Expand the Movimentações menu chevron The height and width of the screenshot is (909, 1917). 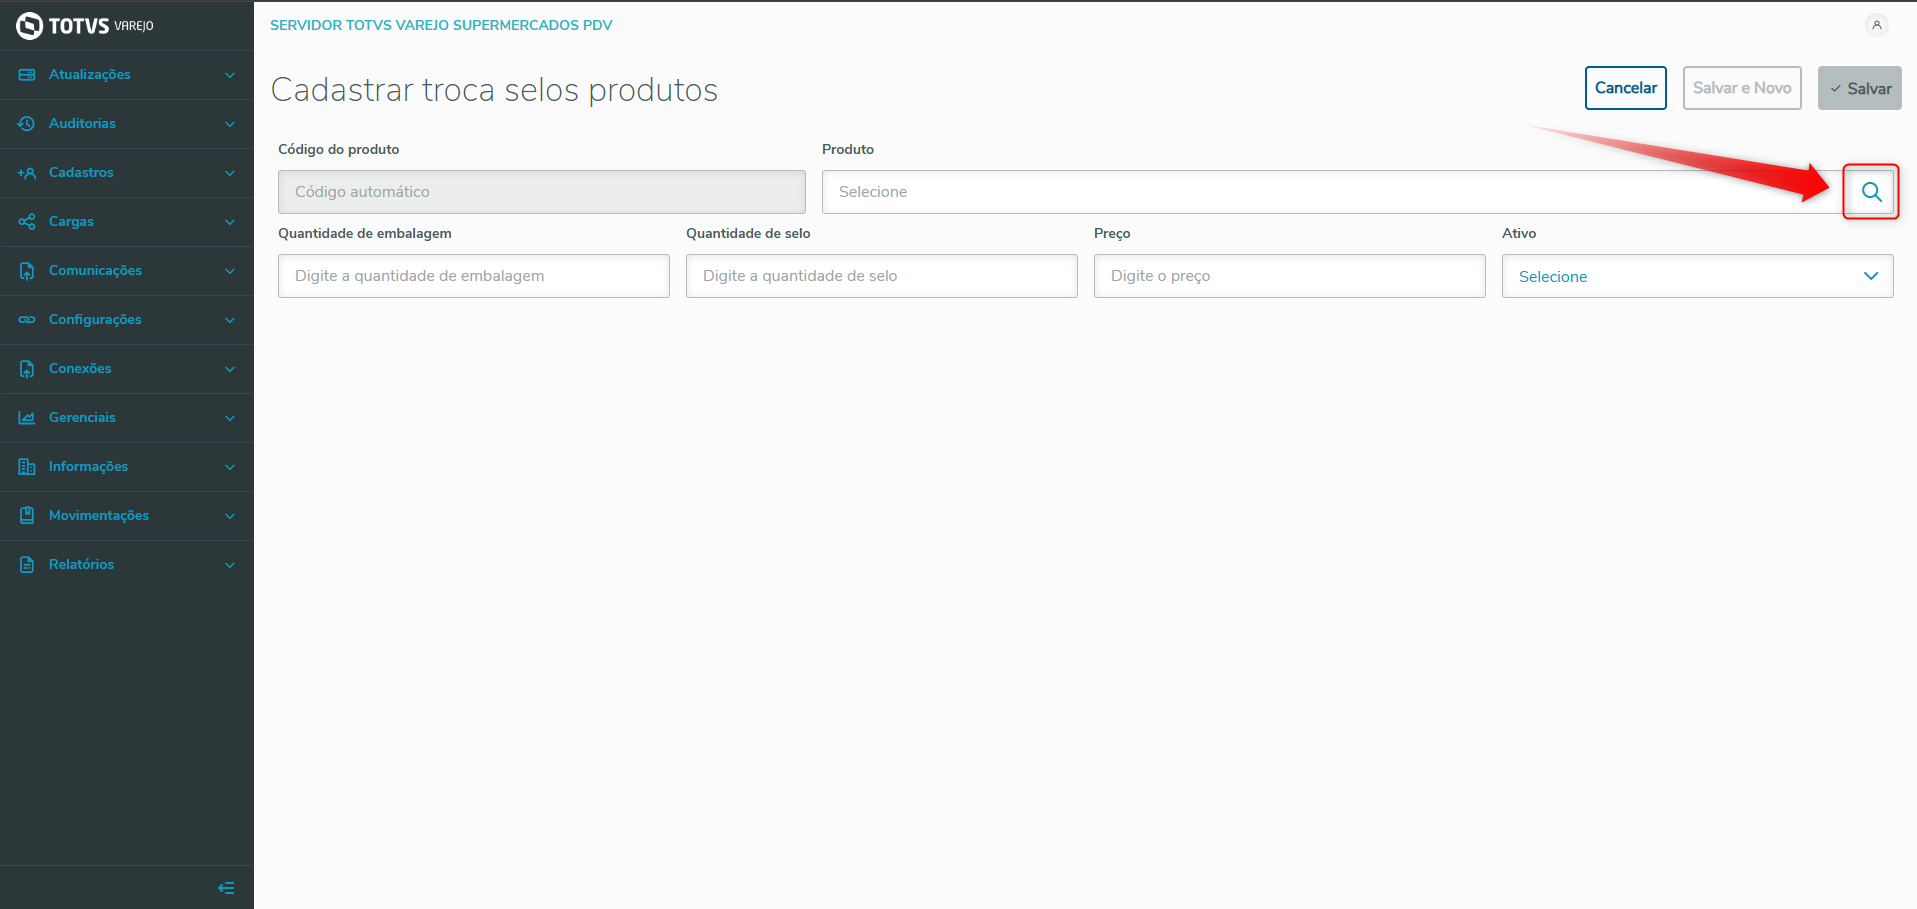[x=230, y=516]
